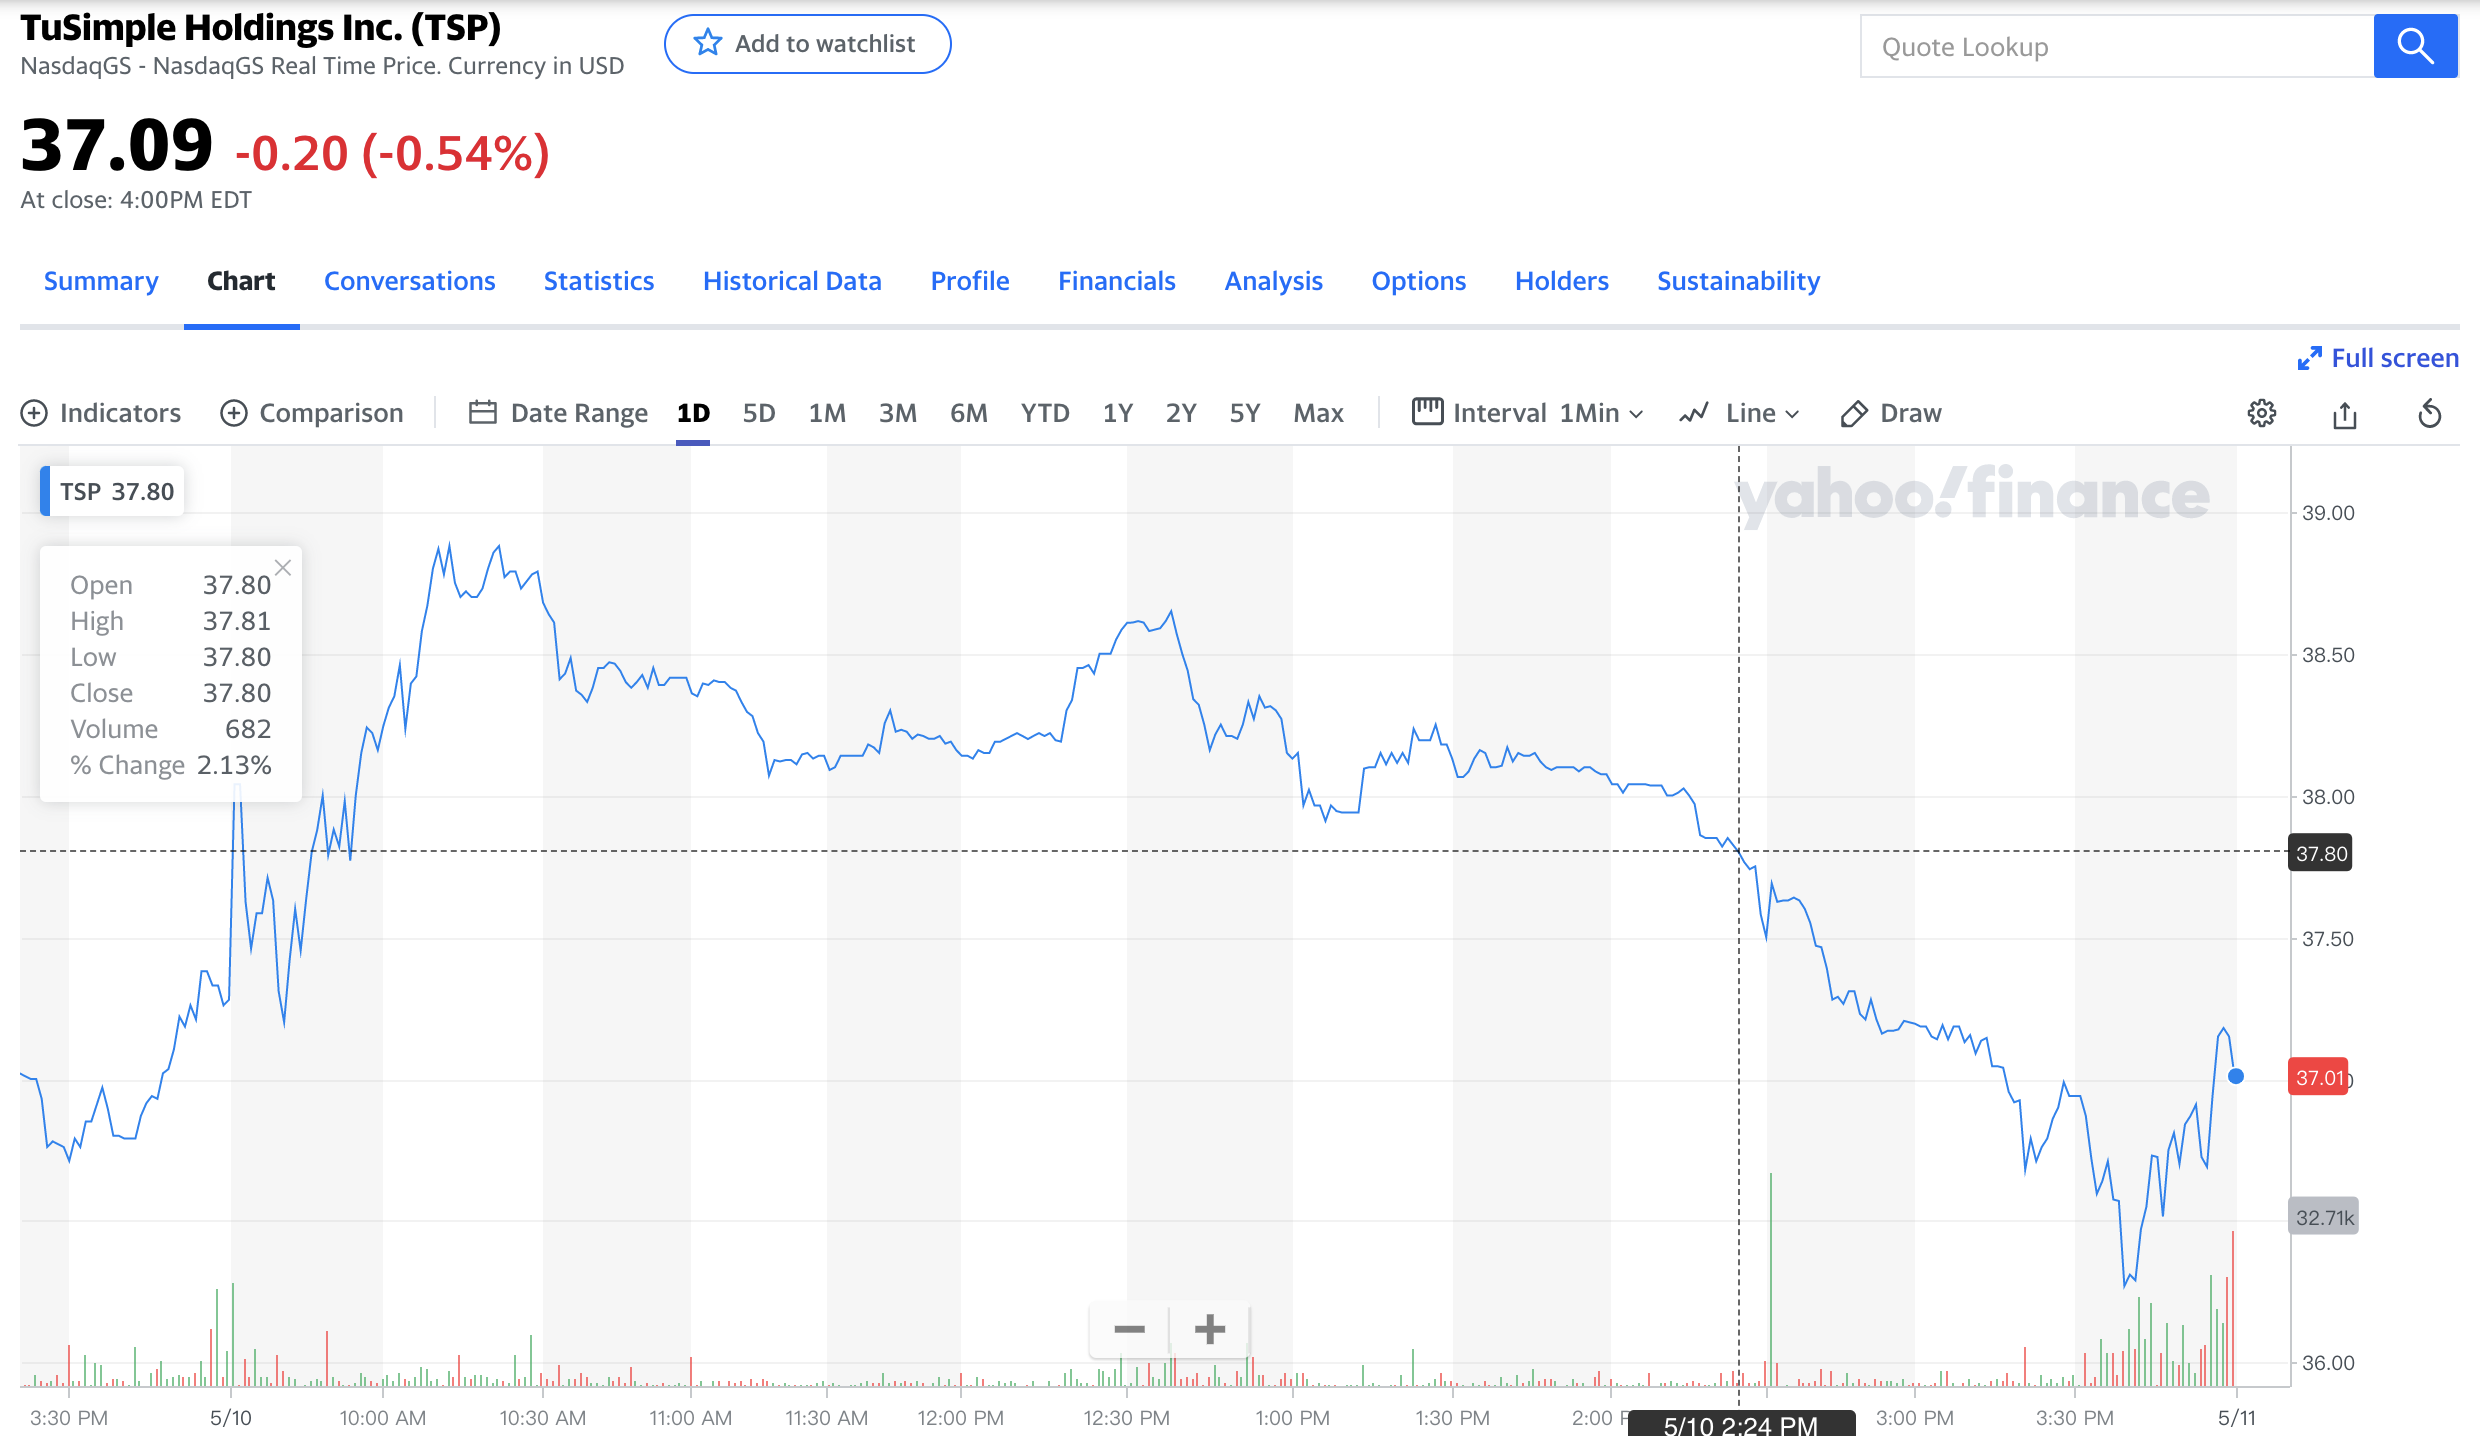Viewport: 2480px width, 1436px height.
Task: Set chart range to 6M
Action: coord(968,413)
